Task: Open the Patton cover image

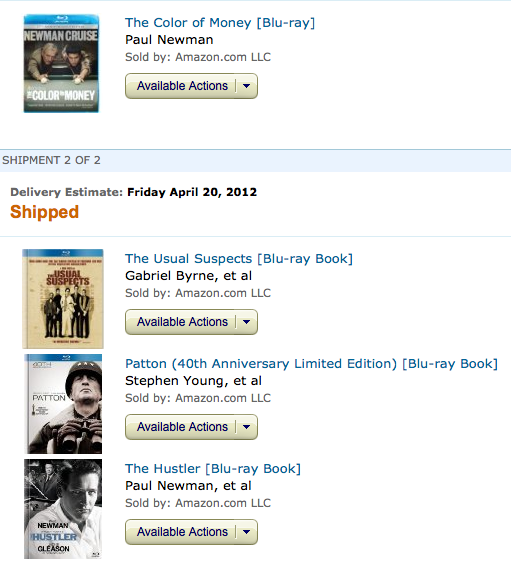Action: [63, 403]
